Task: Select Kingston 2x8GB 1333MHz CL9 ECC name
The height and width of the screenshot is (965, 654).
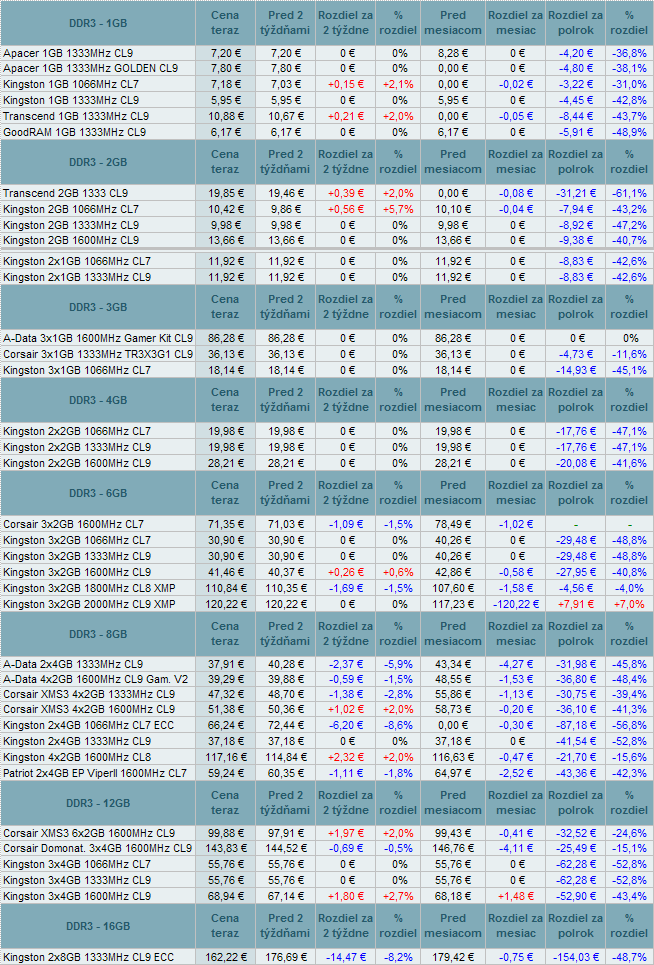Action: point(89,958)
